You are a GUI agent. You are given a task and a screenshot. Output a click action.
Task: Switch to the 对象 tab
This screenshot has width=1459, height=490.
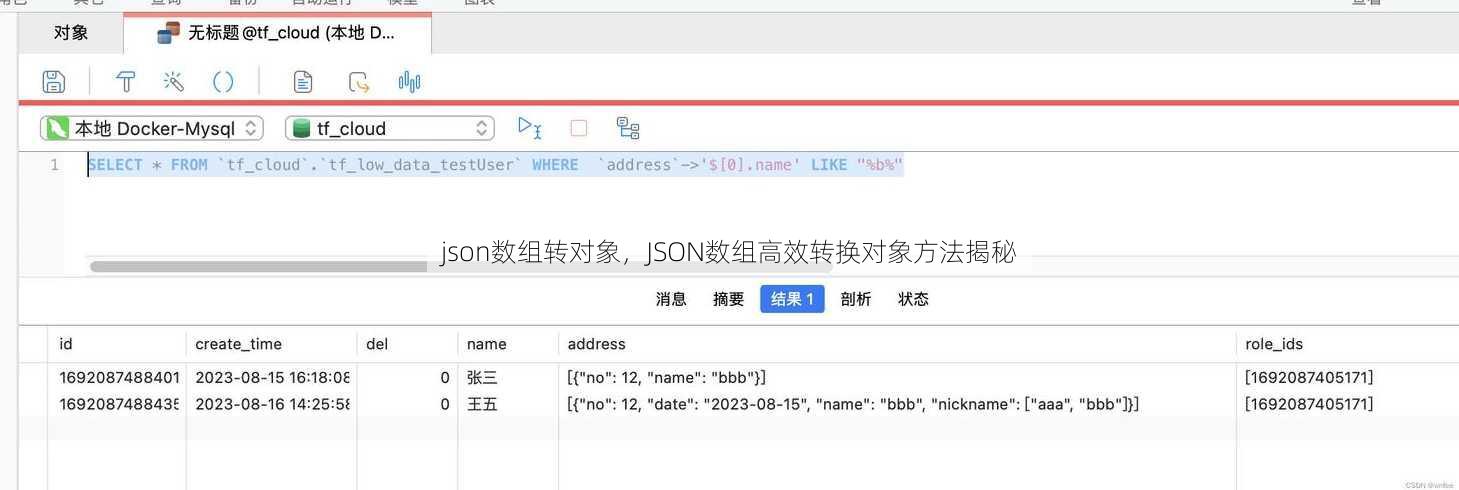[x=71, y=33]
